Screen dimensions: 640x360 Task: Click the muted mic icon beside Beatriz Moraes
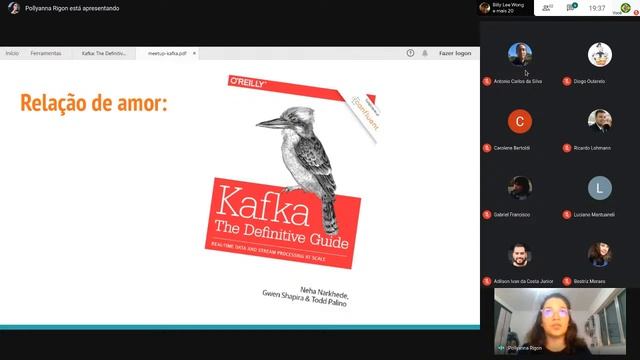pos(567,281)
